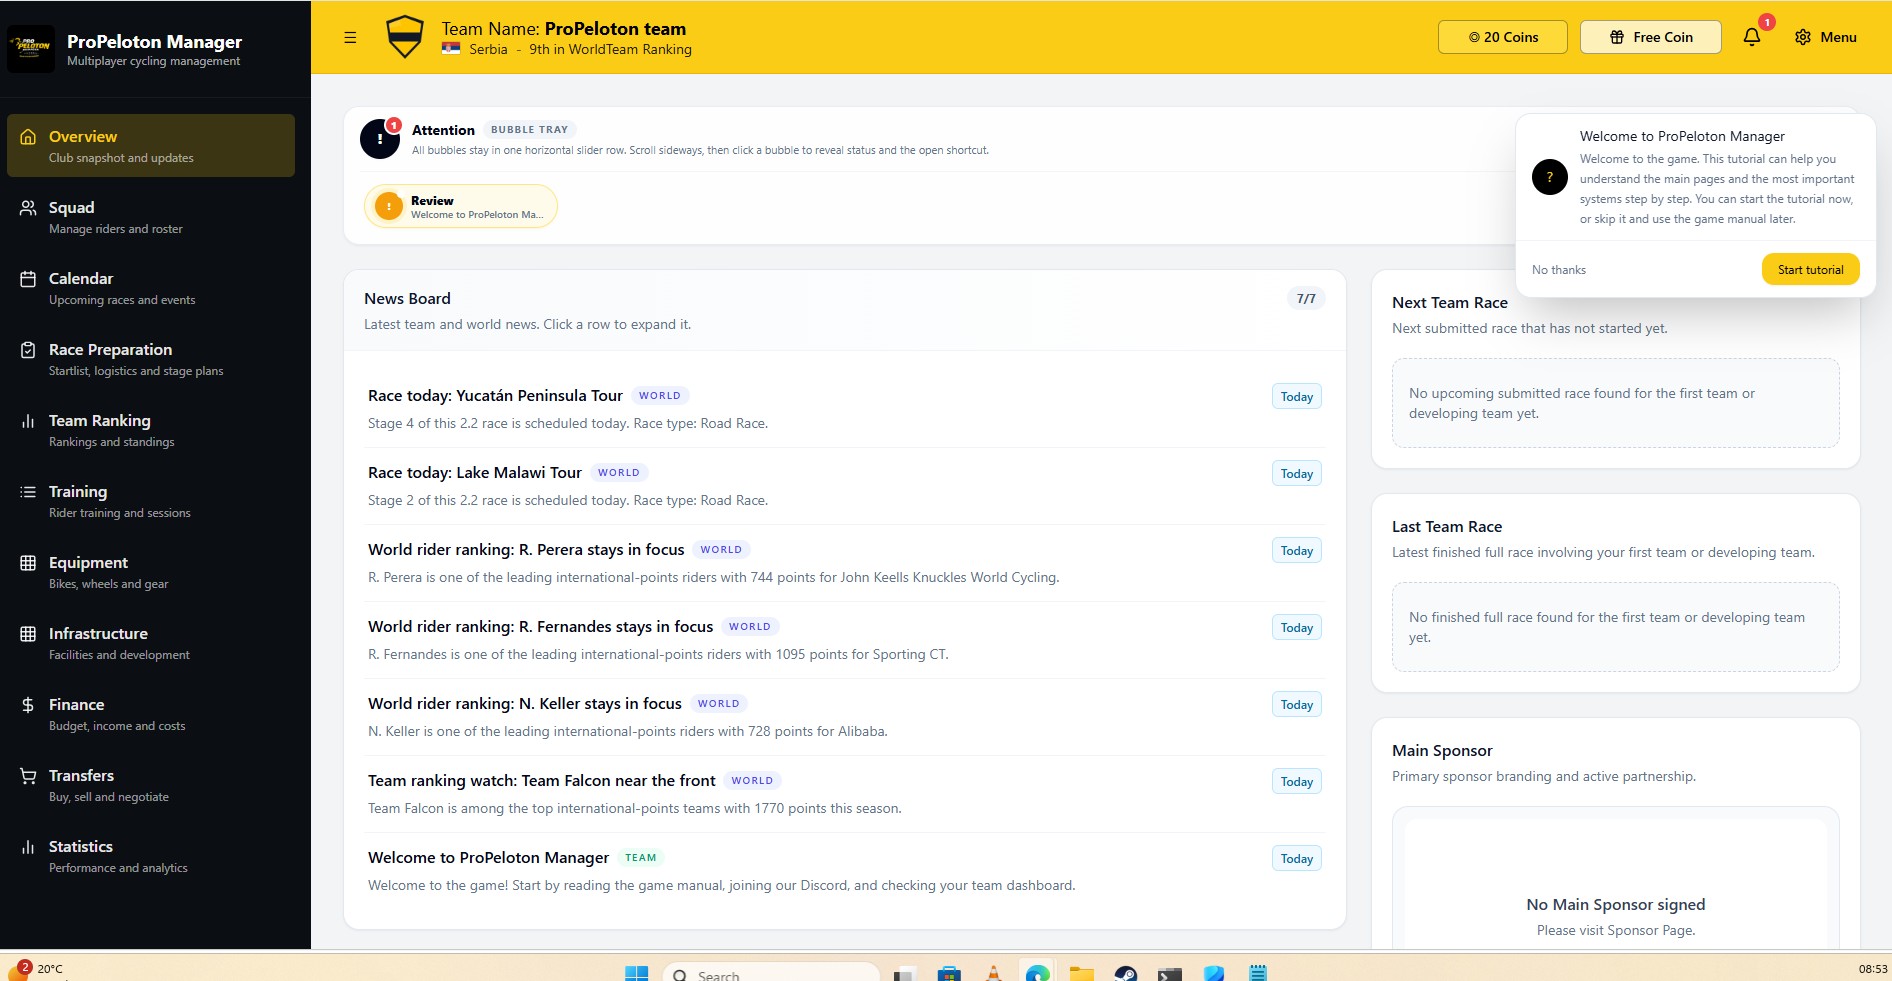
Task: Open the Equipment page
Action: coord(151,572)
